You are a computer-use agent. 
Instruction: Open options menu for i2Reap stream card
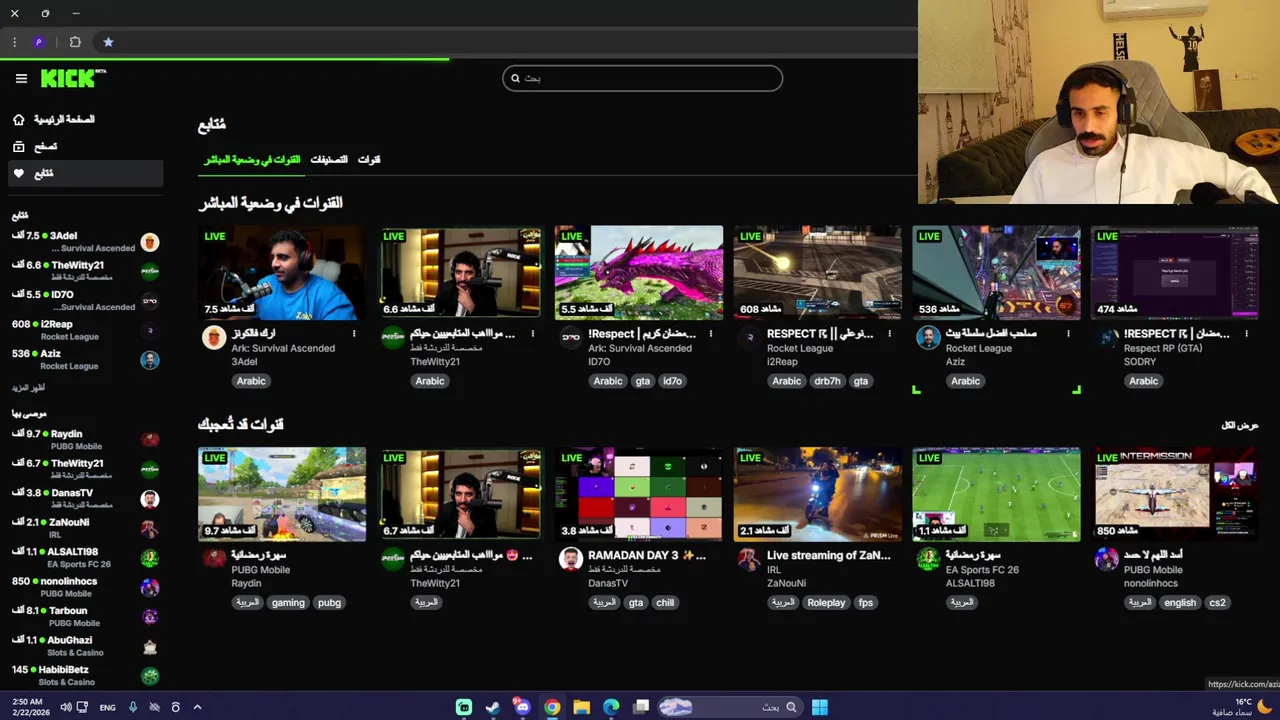tap(890, 333)
